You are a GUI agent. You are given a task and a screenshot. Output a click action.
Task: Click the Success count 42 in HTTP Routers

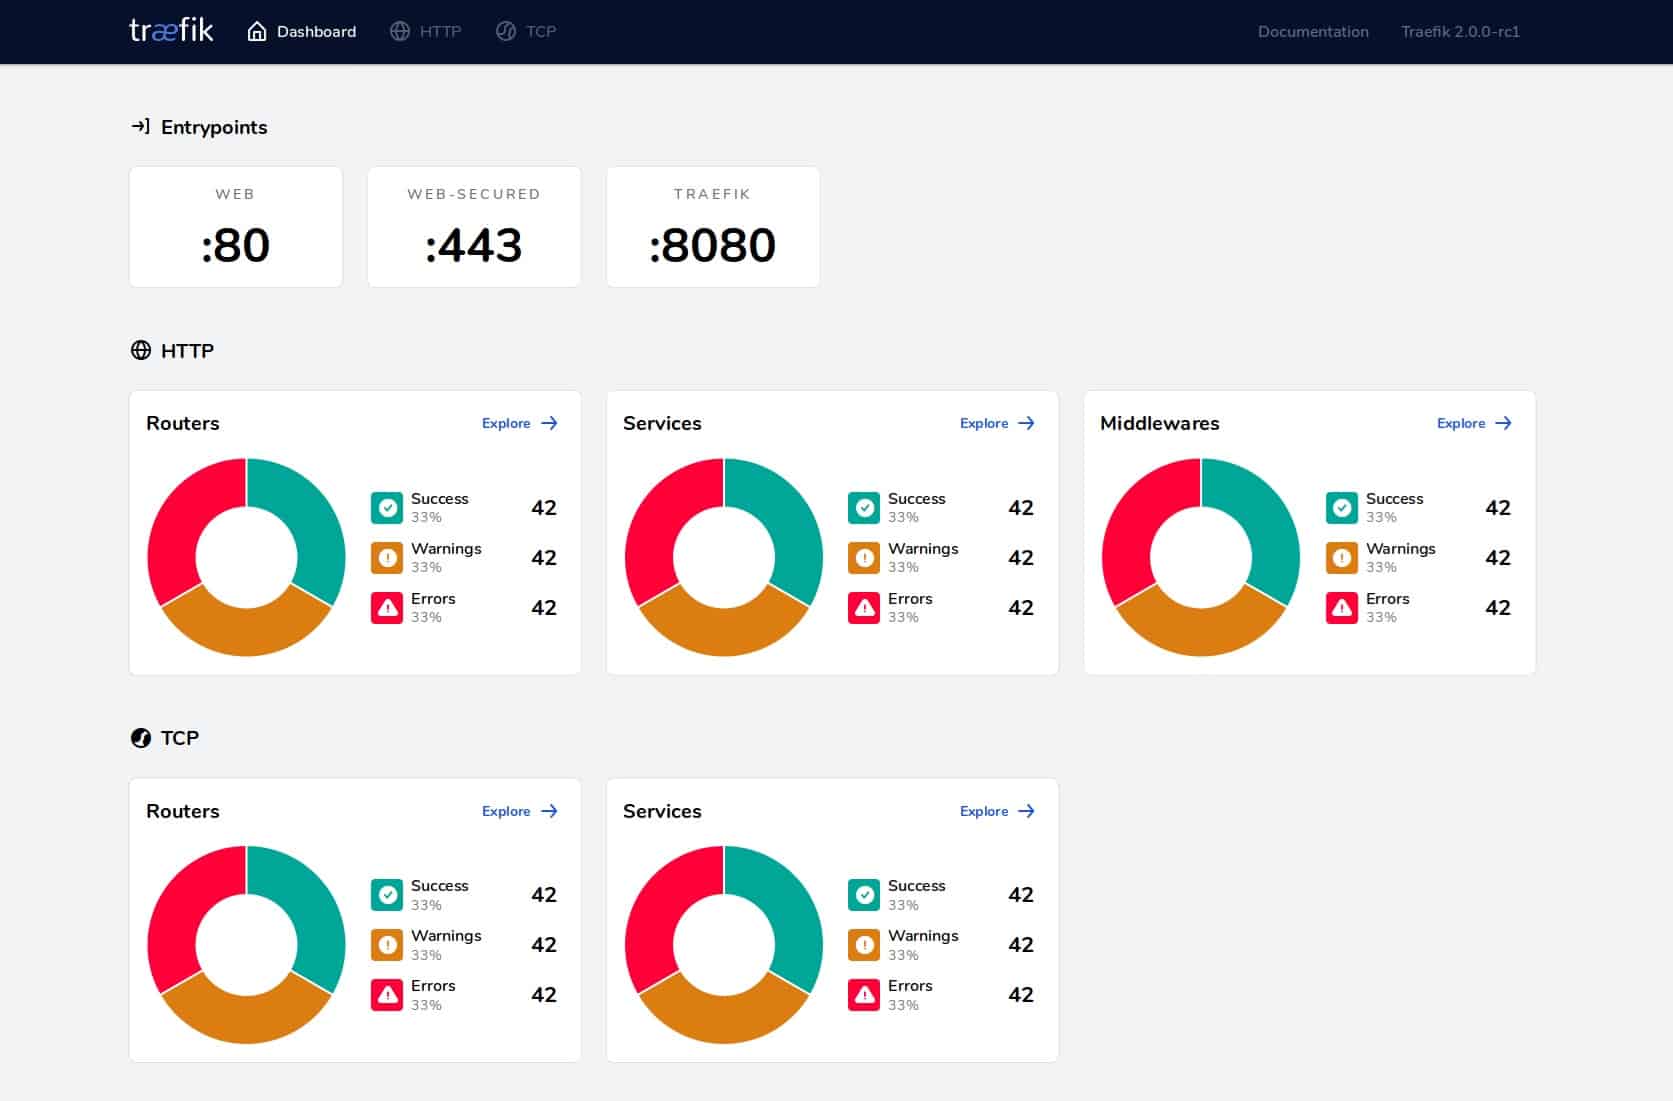point(544,508)
